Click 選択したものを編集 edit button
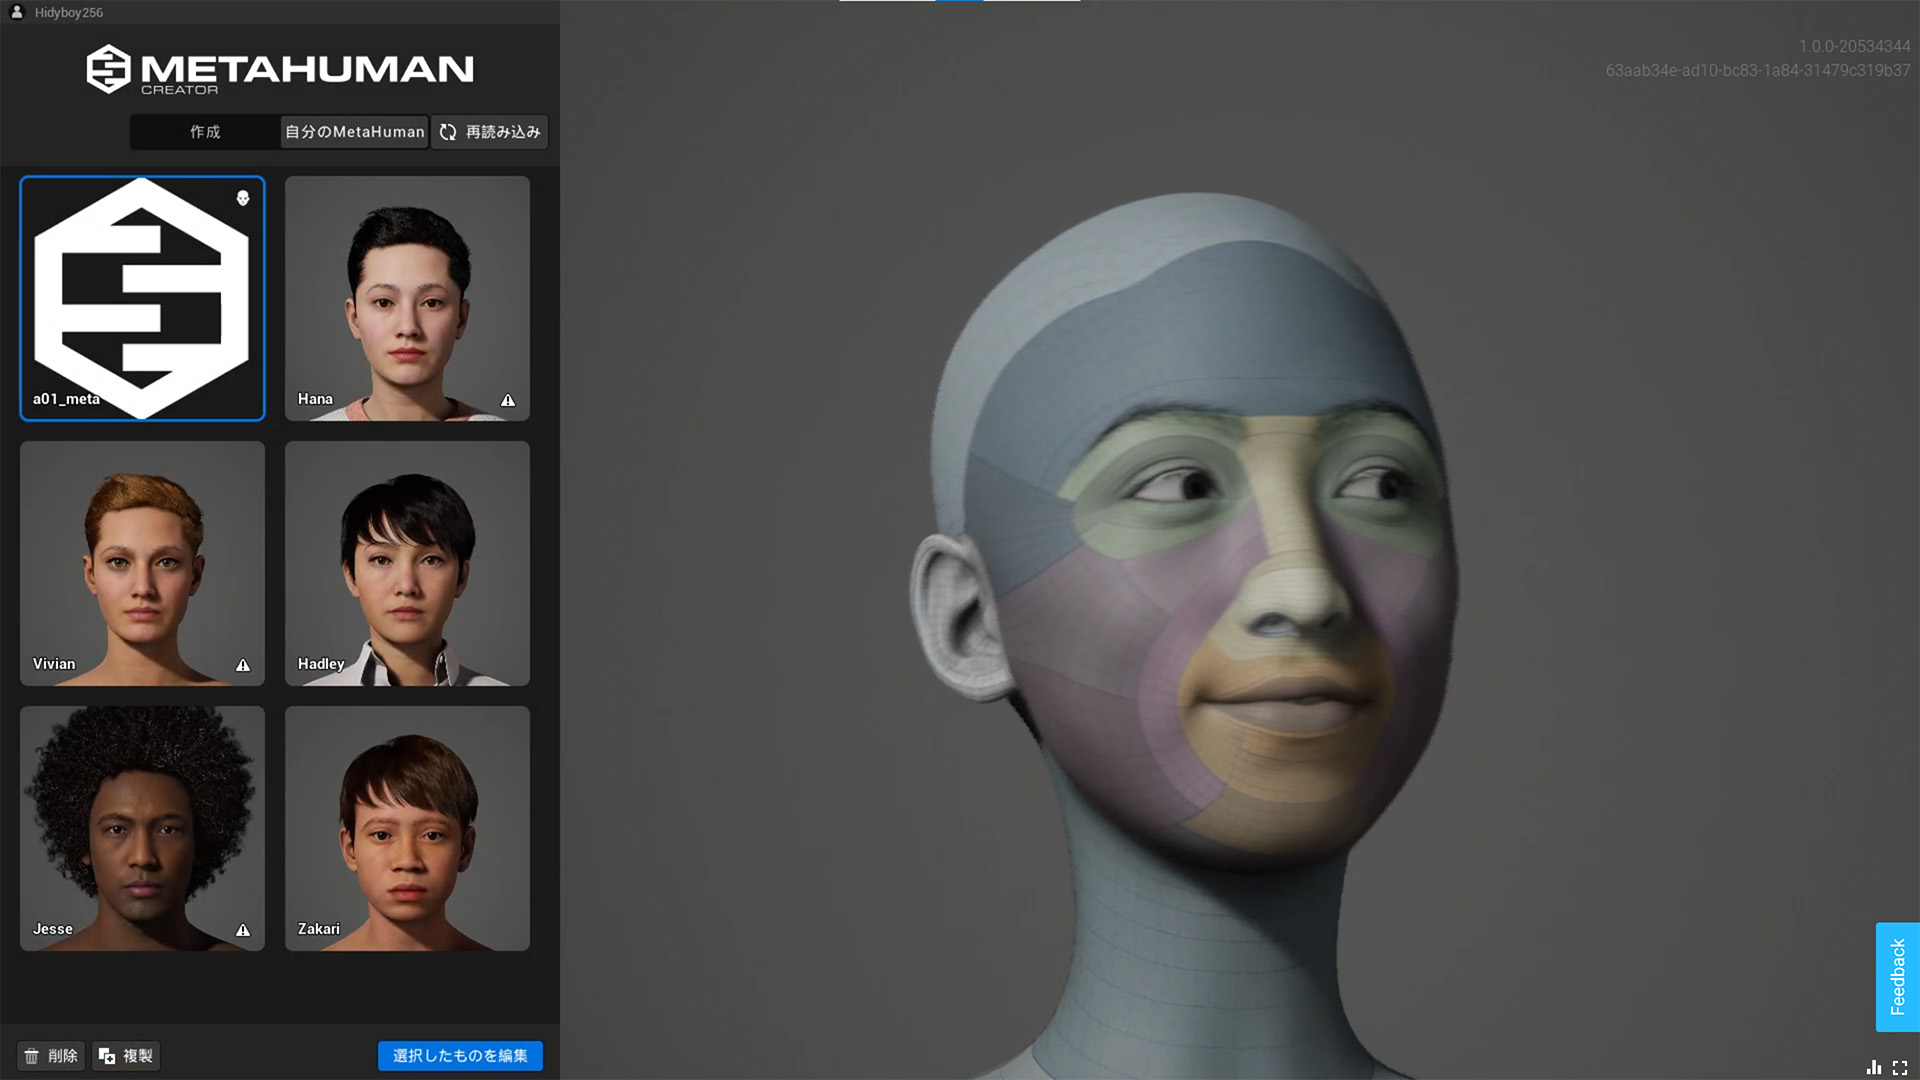Viewport: 1920px width, 1080px height. point(460,1056)
